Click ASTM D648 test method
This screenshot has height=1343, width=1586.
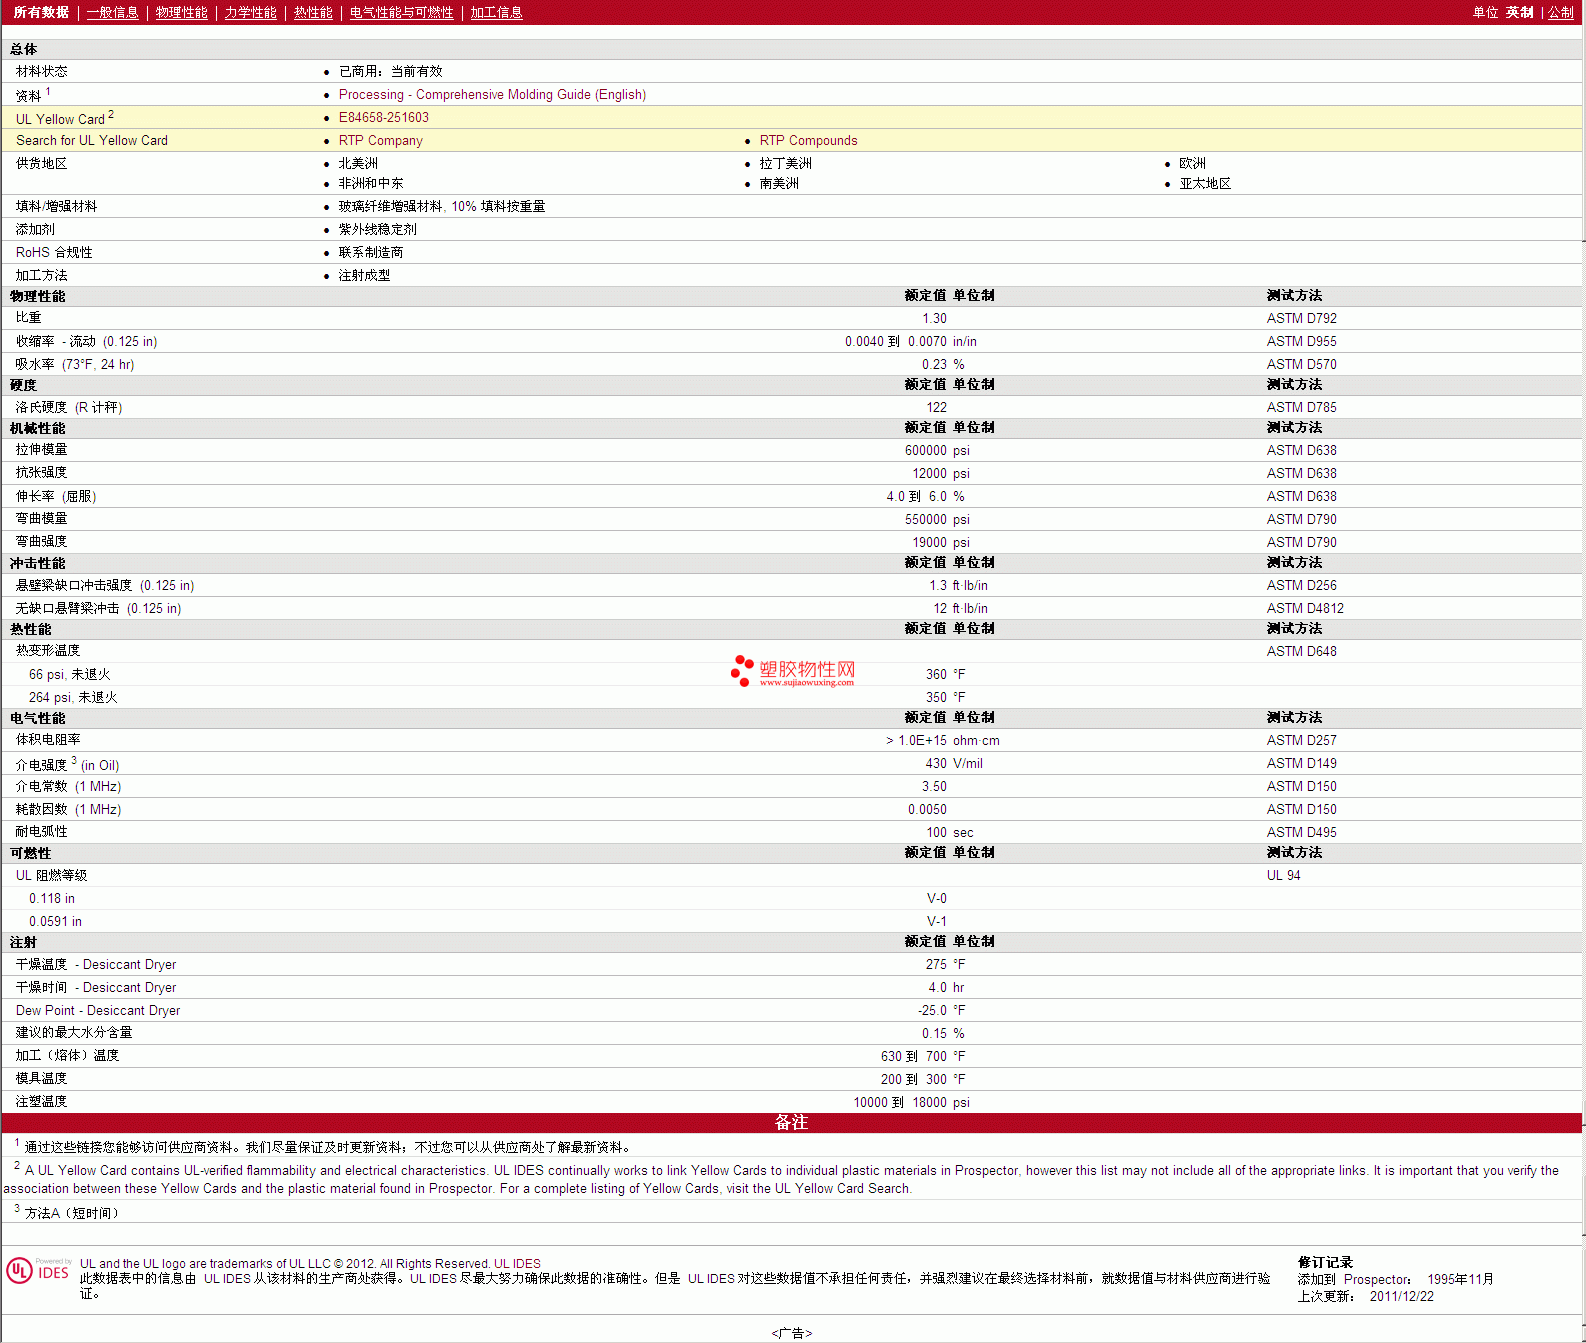1301,651
